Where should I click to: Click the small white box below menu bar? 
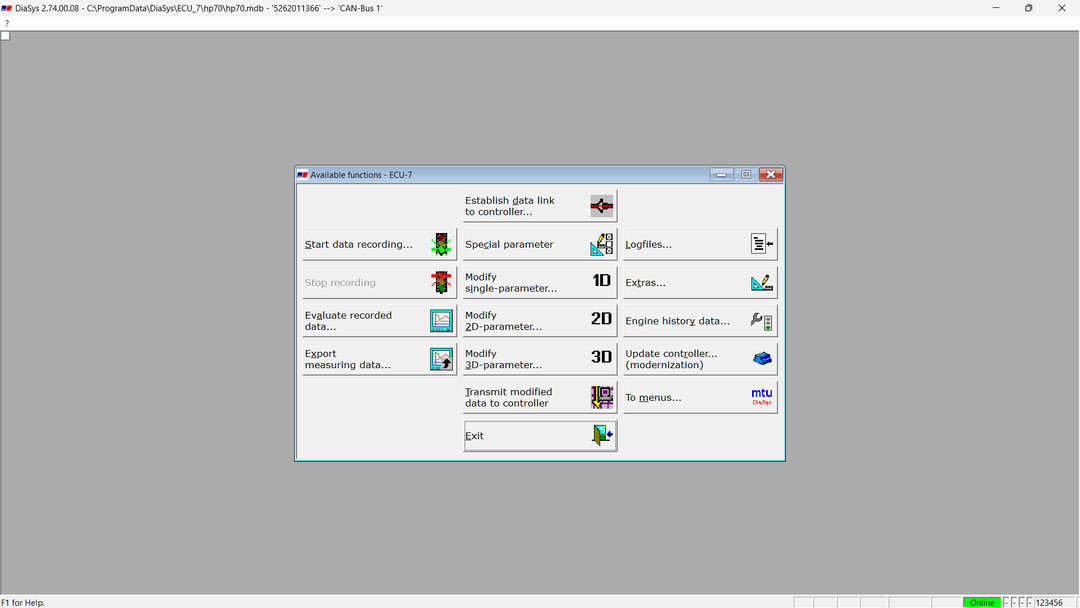(6, 36)
